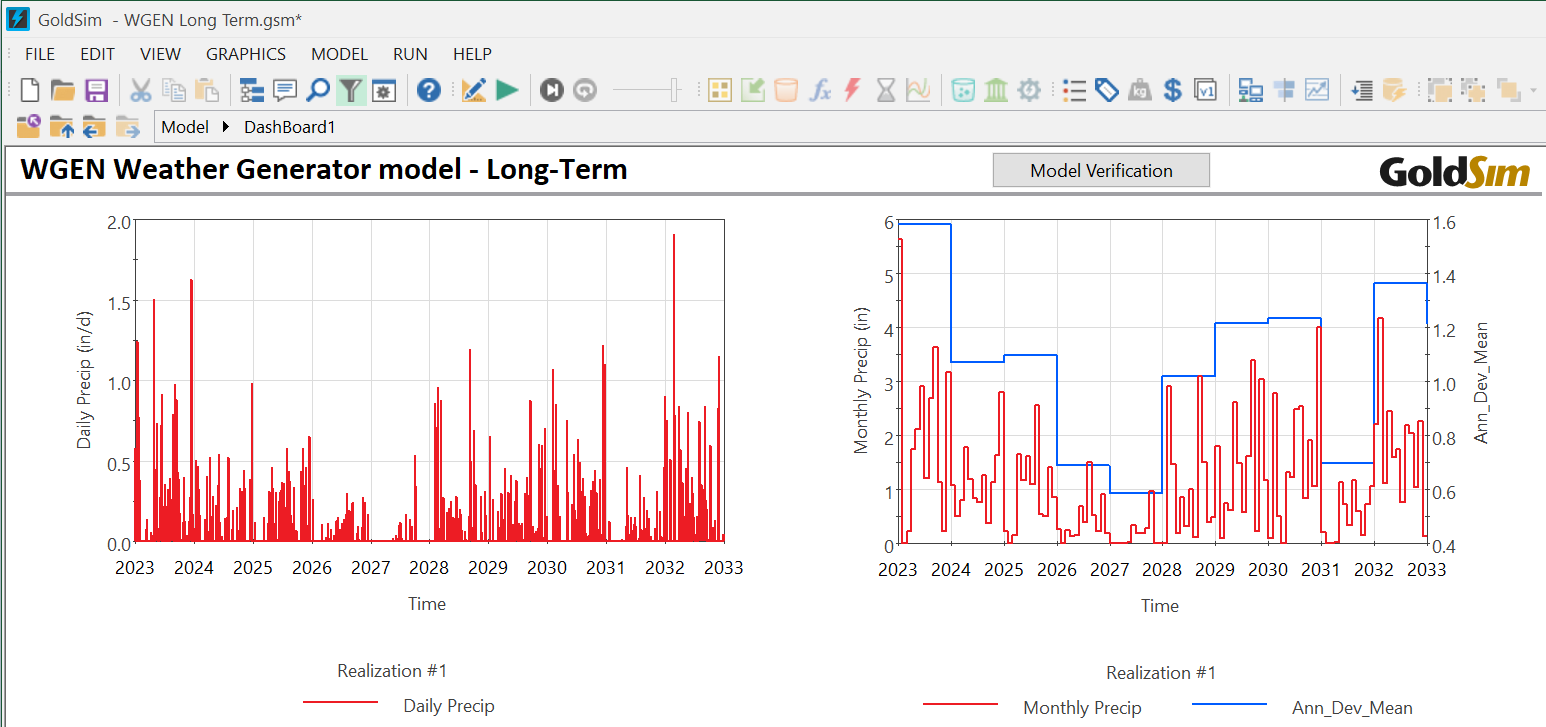
Task: Open the EDIT menu
Action: coord(98,54)
